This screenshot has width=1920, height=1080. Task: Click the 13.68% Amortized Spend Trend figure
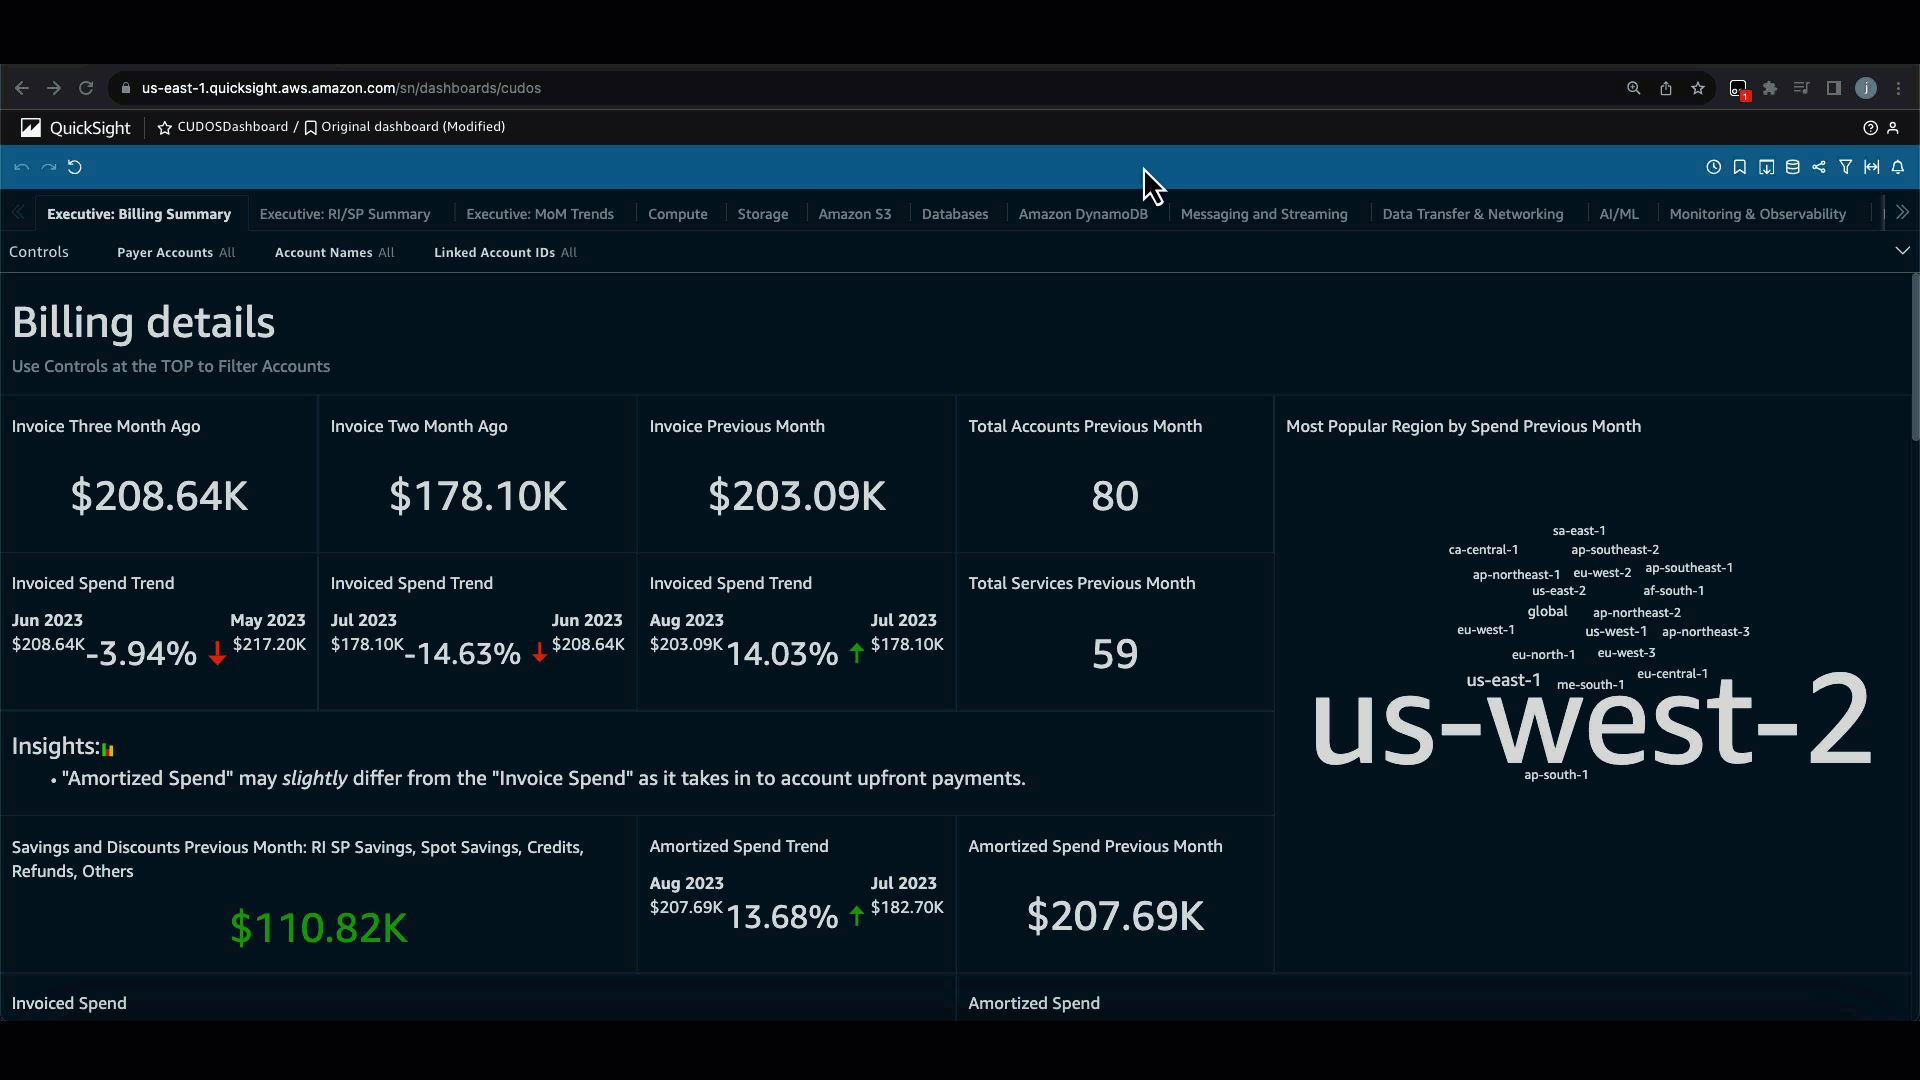(x=782, y=917)
